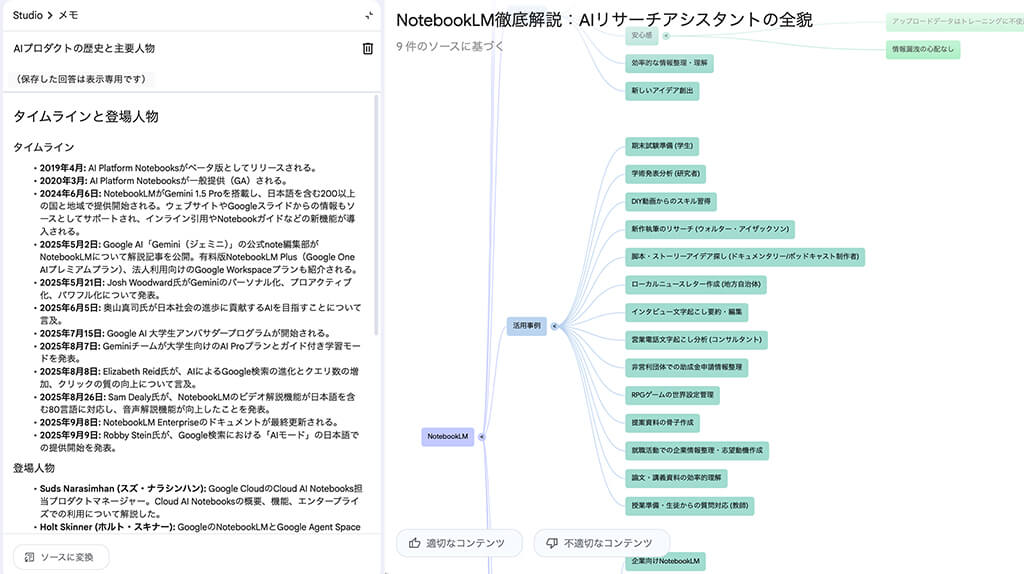
Task: Click memo title AIプロダクトの歴史と主要人物
Action: click(x=84, y=48)
